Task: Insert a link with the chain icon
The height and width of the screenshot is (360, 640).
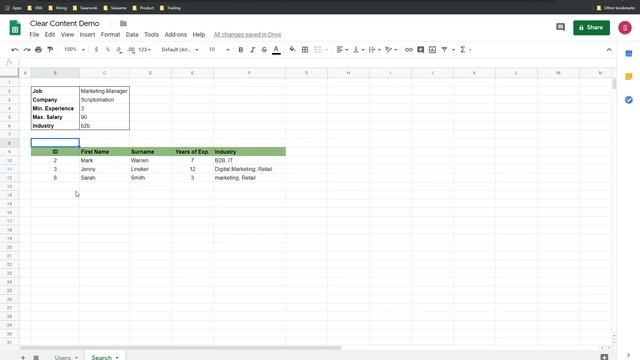Action: pos(409,50)
